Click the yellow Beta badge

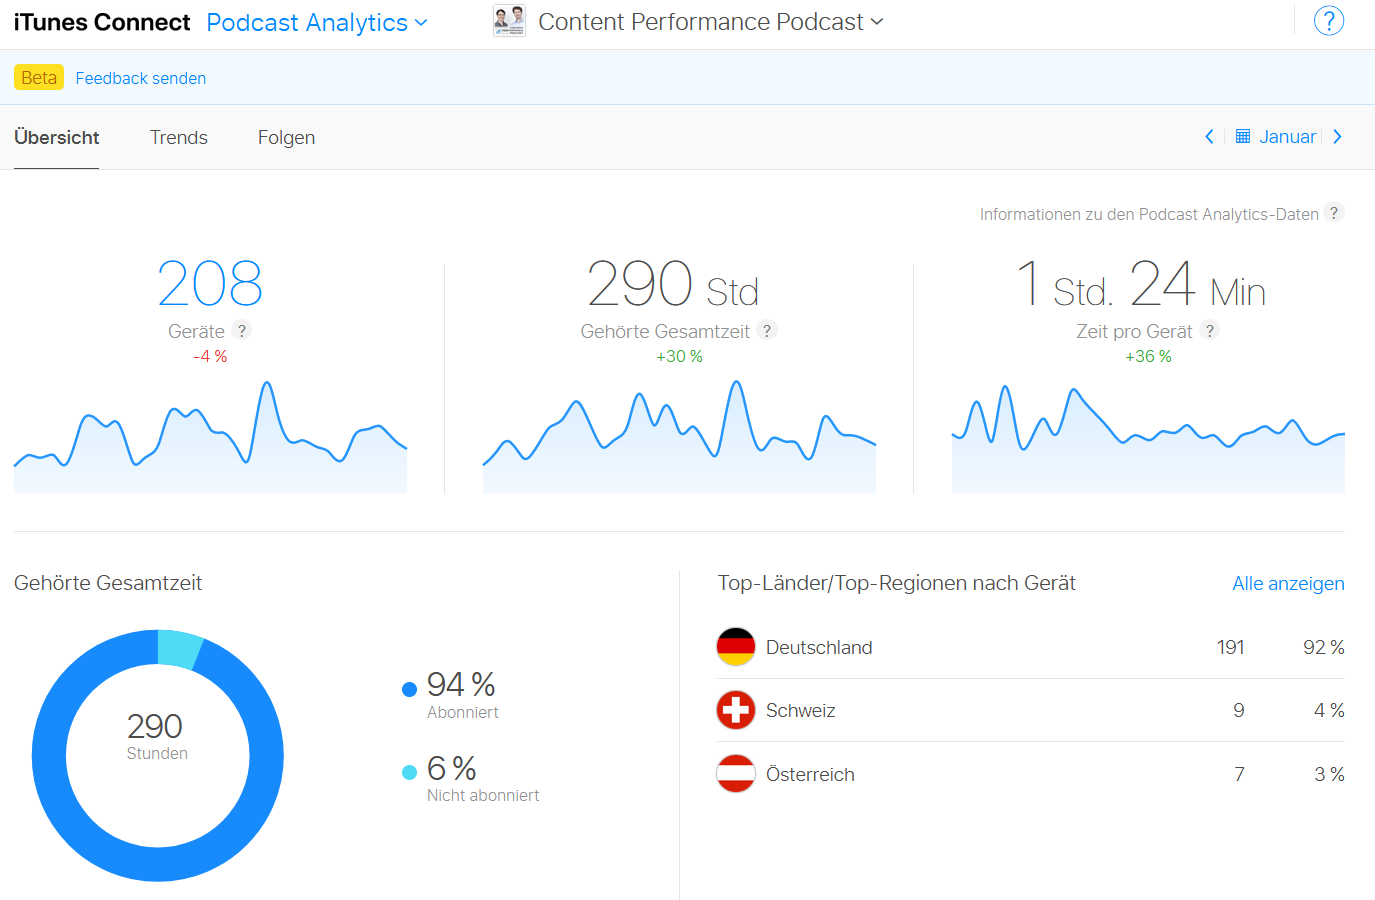[x=39, y=77]
